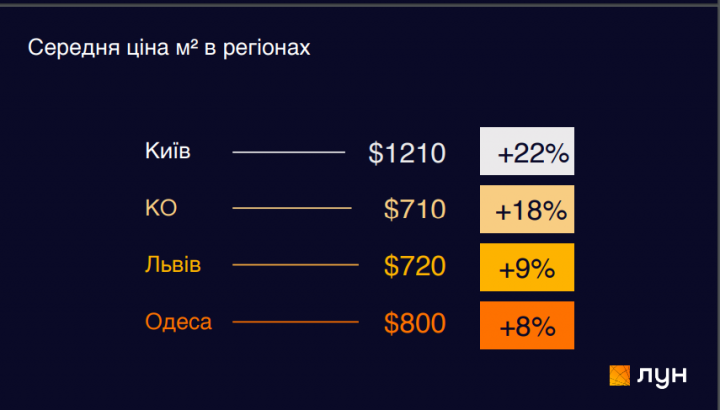Click the yellow line next to Львів
This screenshot has width=720, height=410.
295,265
